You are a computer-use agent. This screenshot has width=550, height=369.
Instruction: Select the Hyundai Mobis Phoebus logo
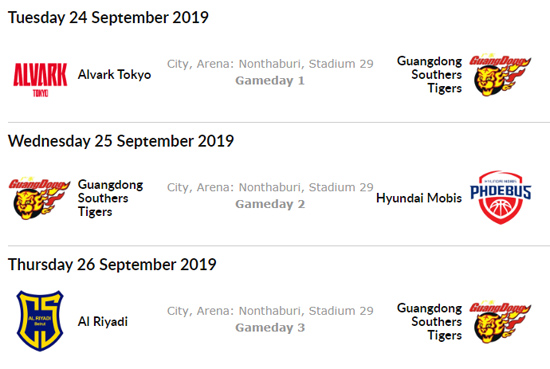tap(501, 197)
